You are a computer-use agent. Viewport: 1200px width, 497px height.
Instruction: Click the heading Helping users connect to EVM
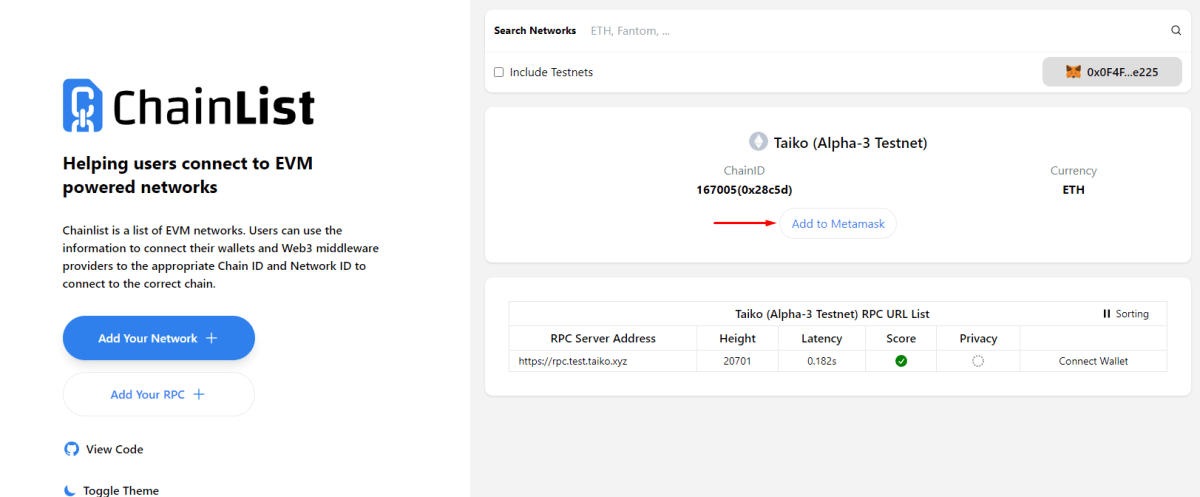(189, 175)
